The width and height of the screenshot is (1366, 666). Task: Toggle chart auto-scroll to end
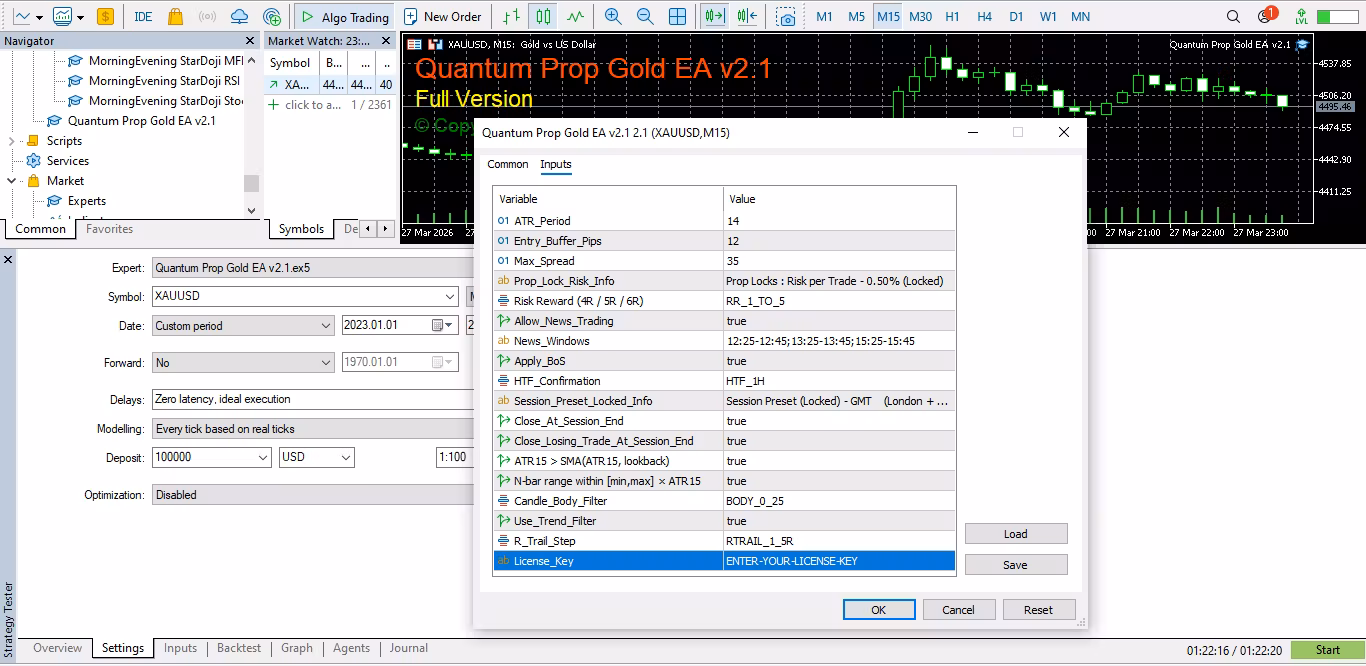[x=713, y=17]
